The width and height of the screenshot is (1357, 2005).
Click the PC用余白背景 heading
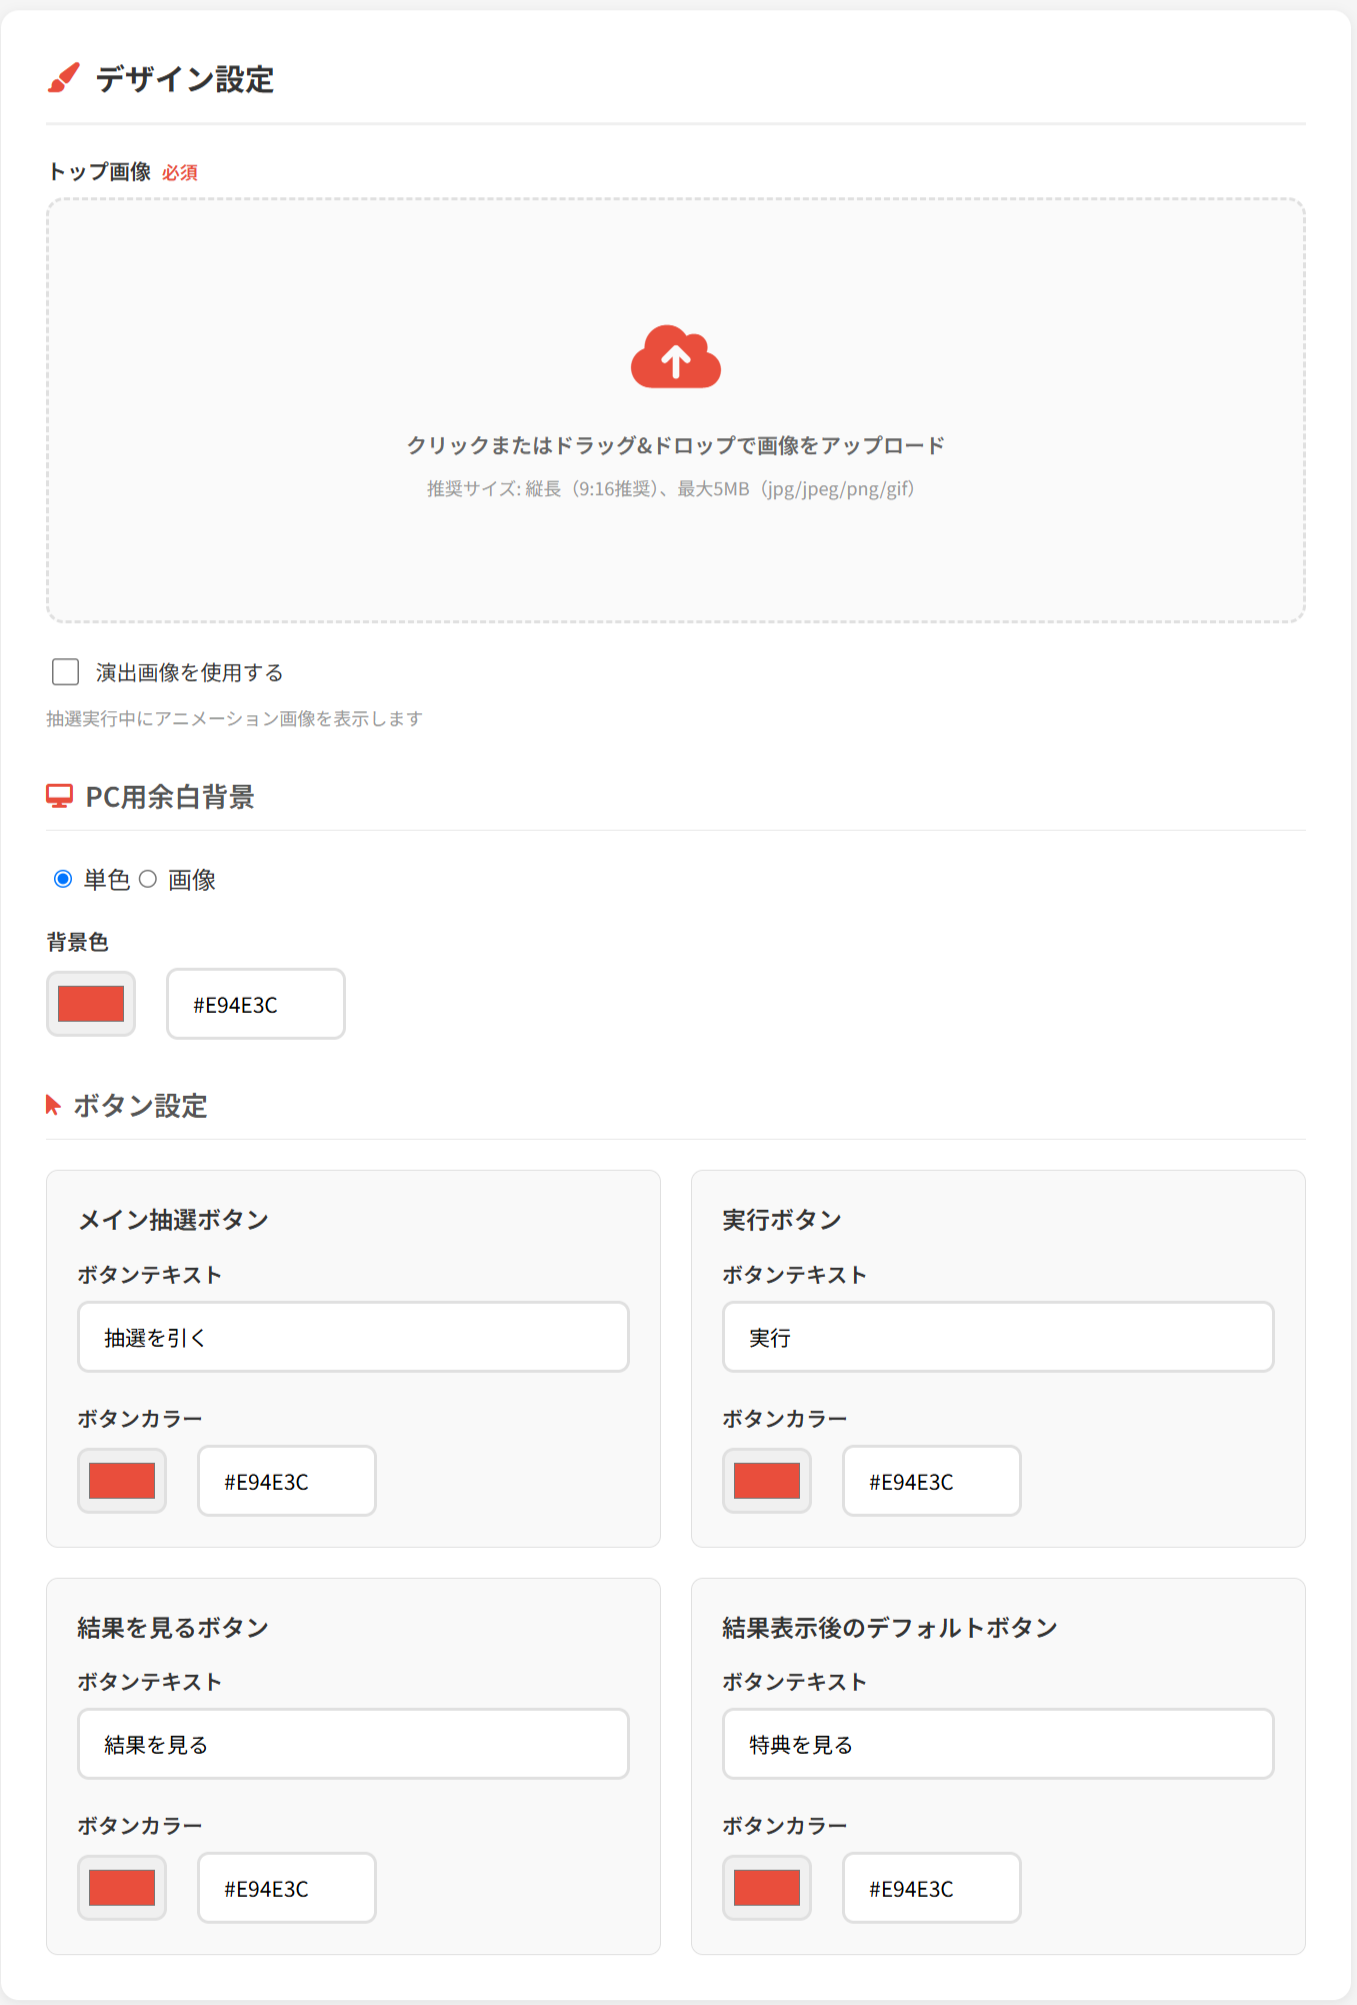170,797
